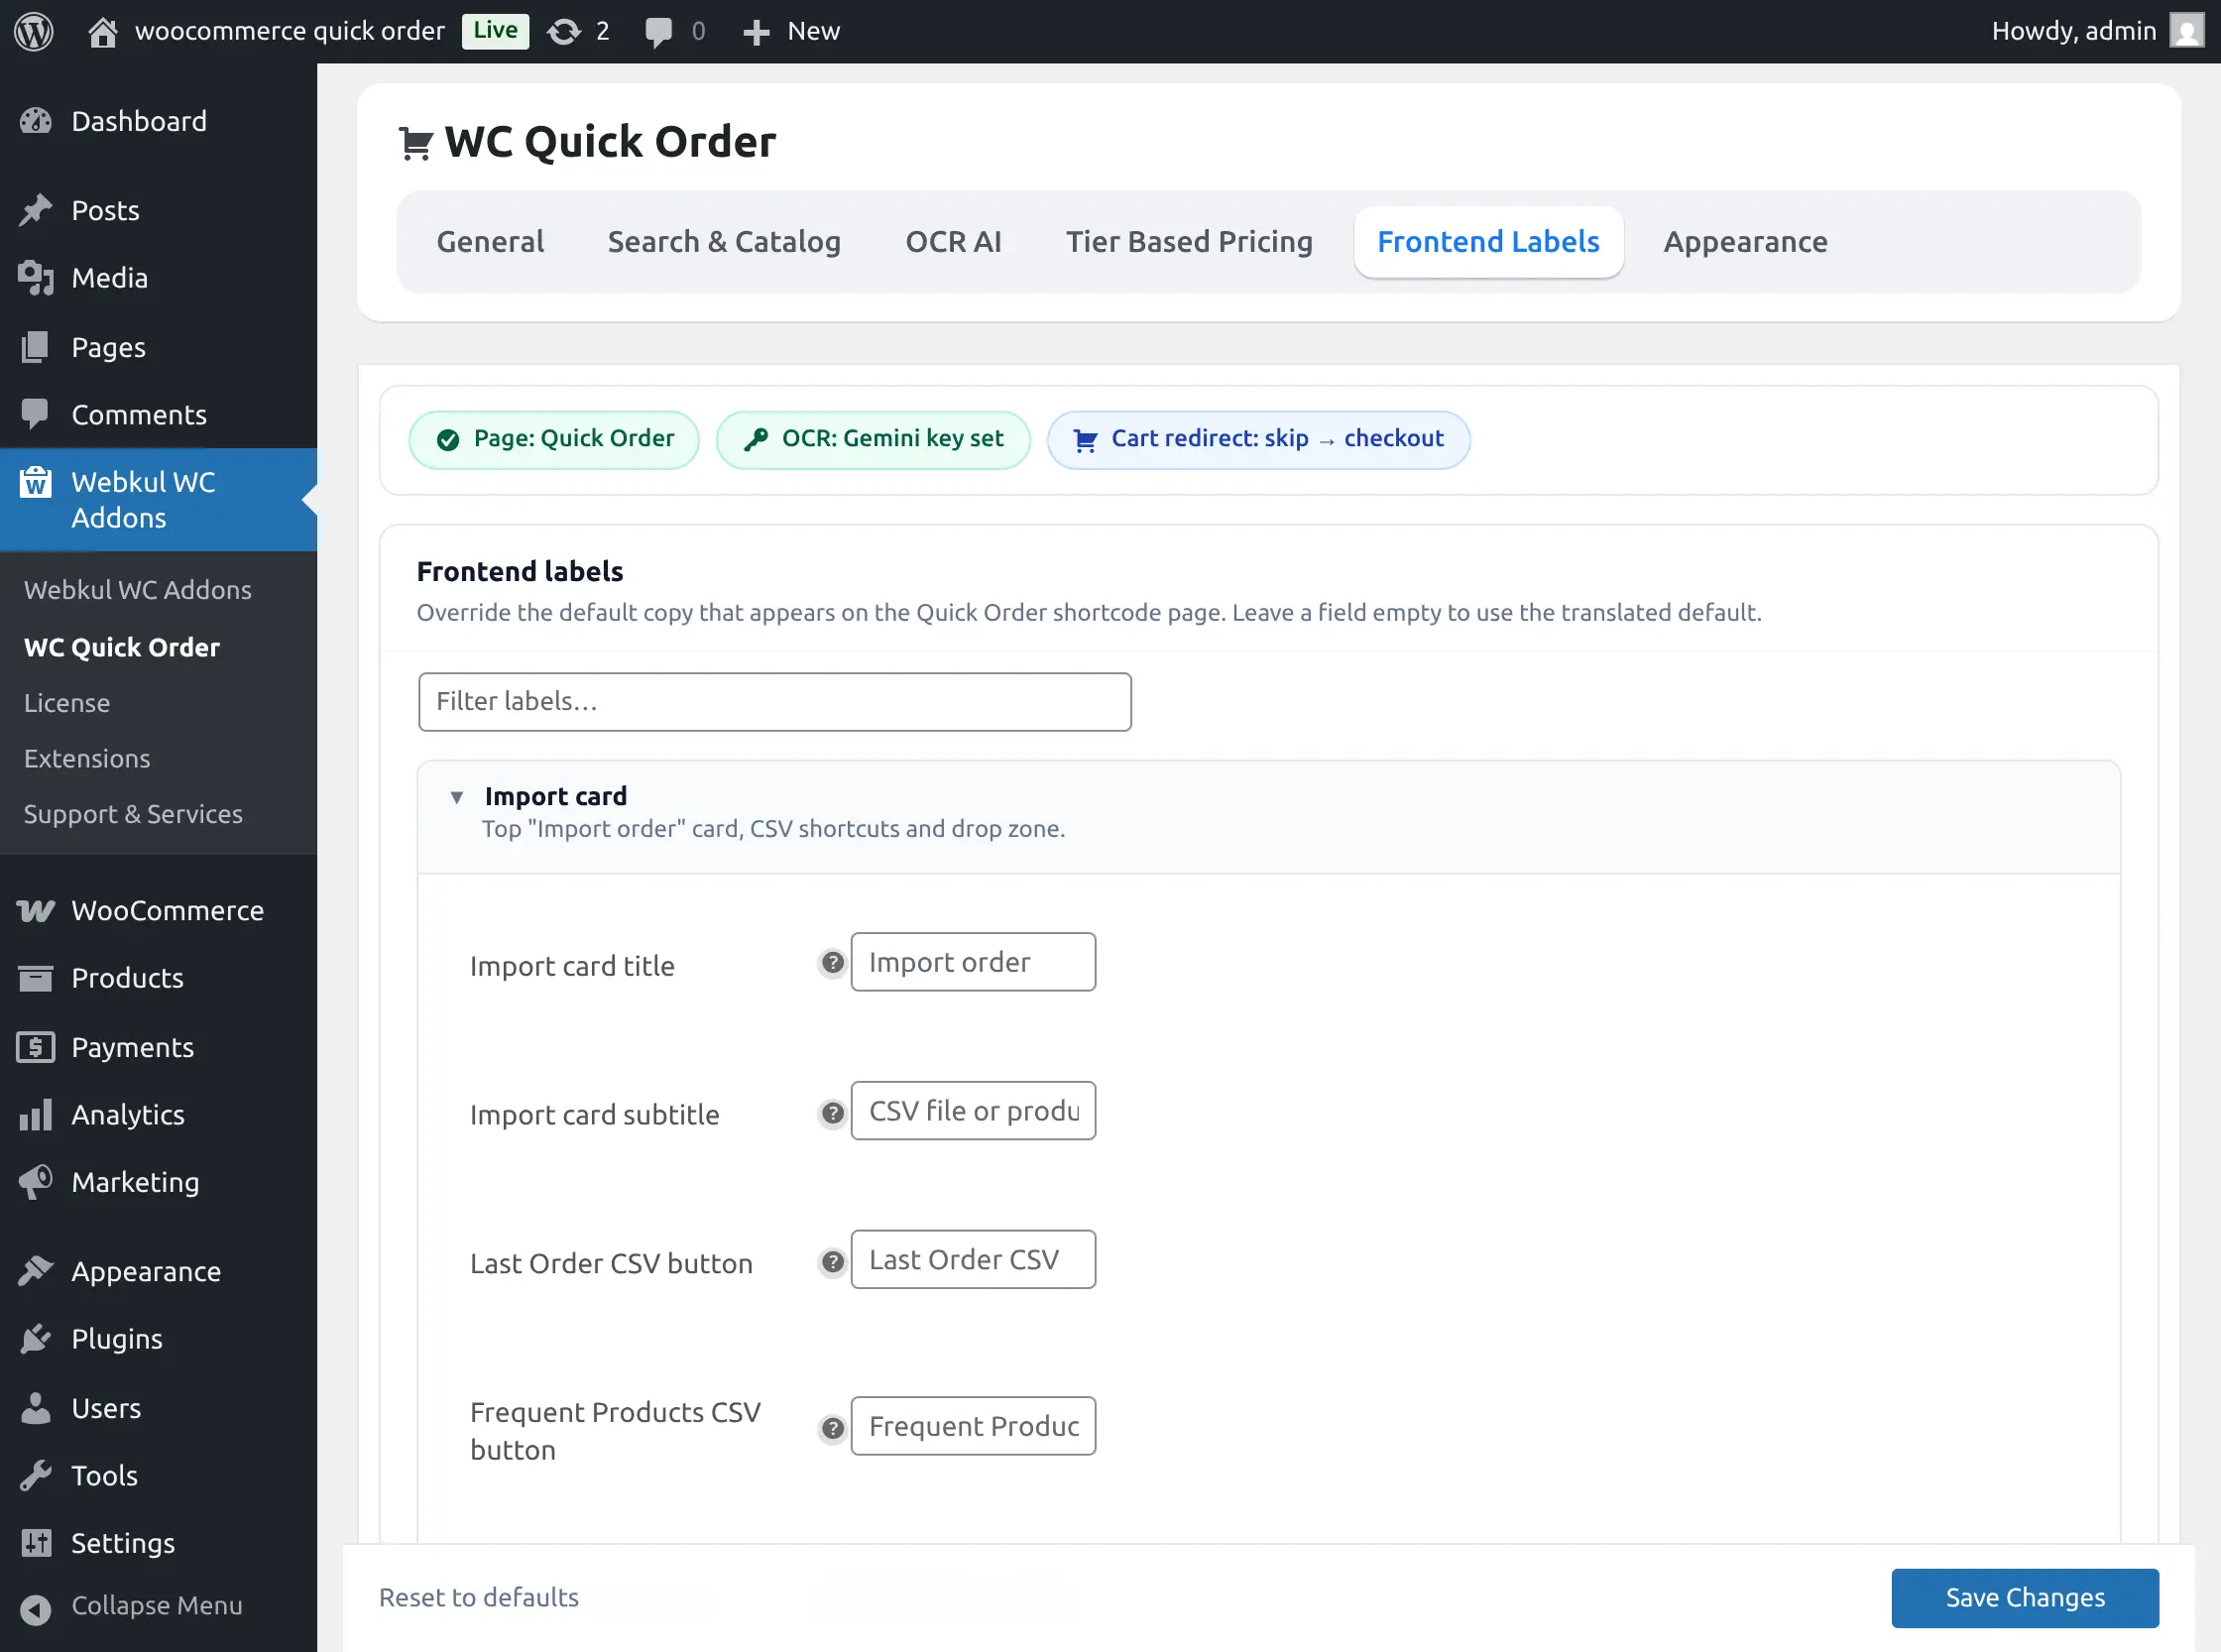Screen dimensions: 2221x1652
Task: Open the updates icon showing 2
Action: coord(564,32)
